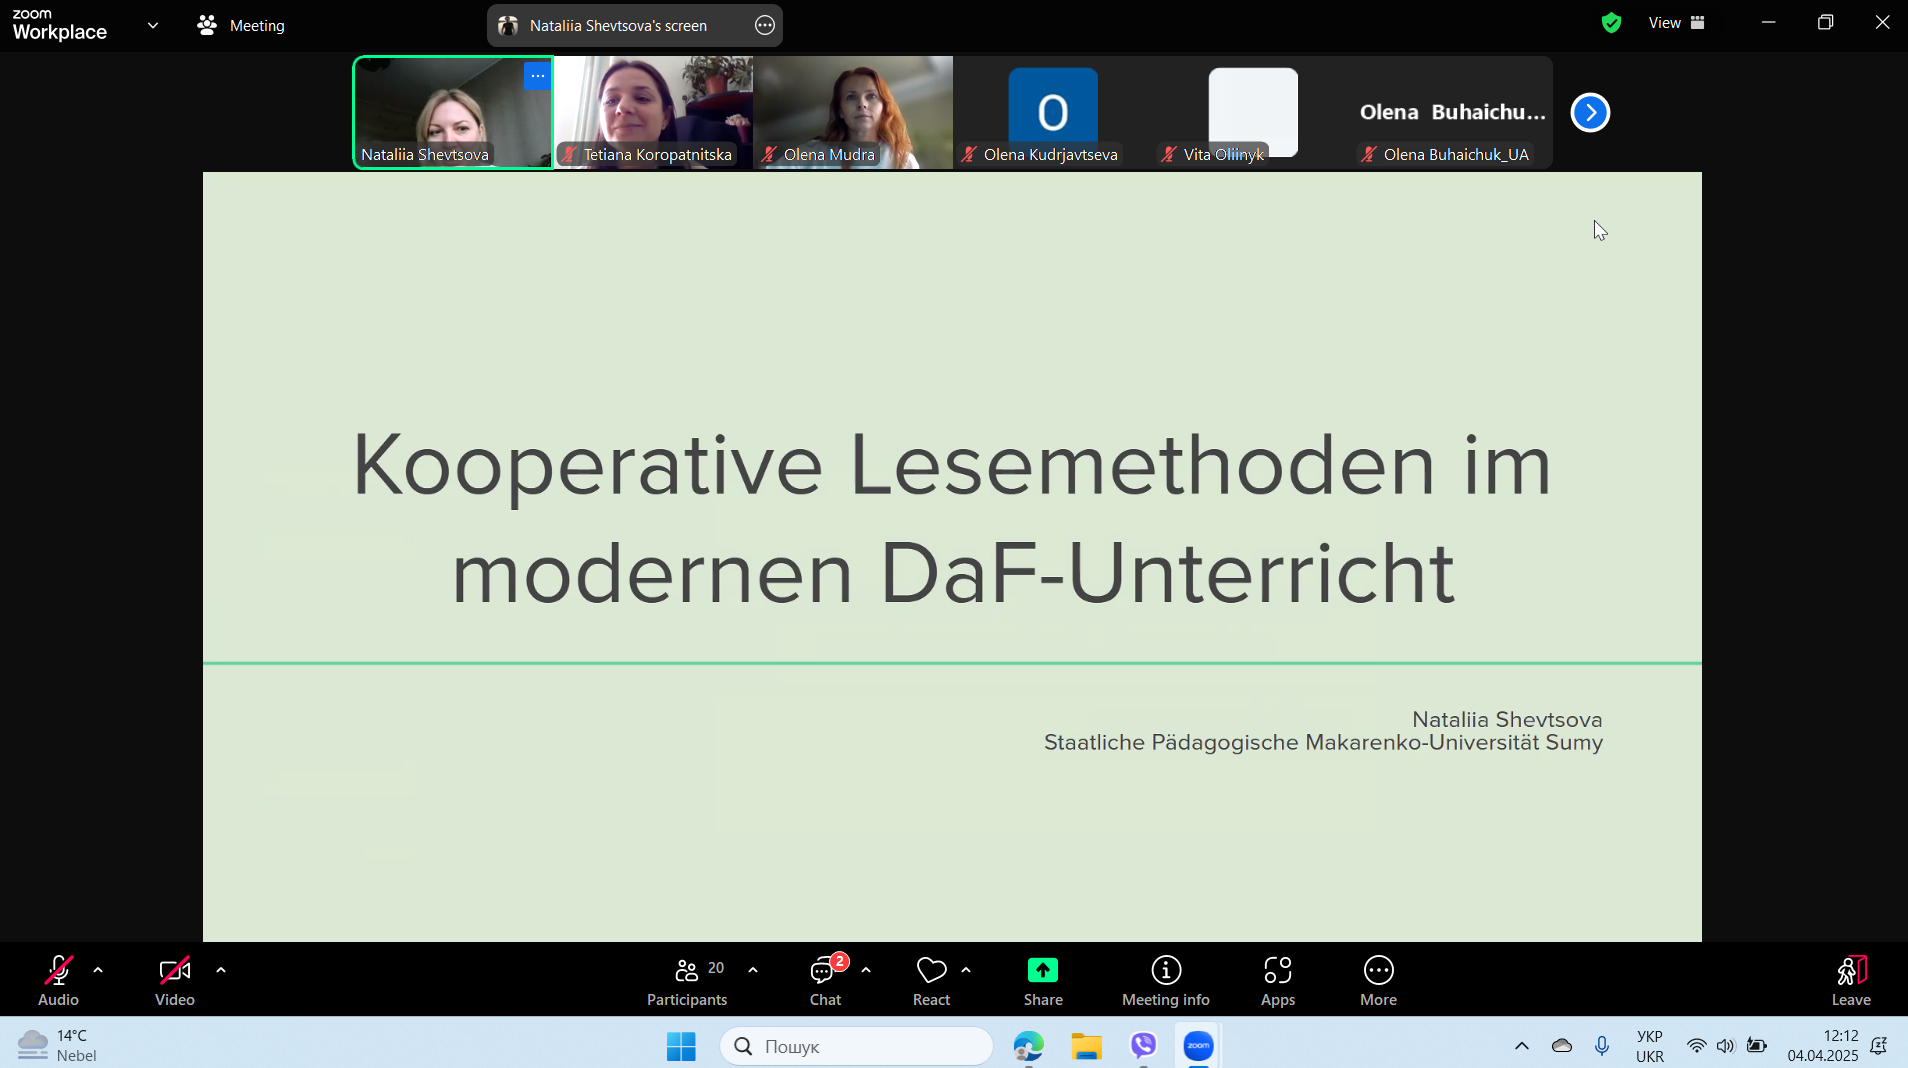Click the green encryption shield icon
Viewport: 1908px width, 1068px height.
coord(1611,23)
